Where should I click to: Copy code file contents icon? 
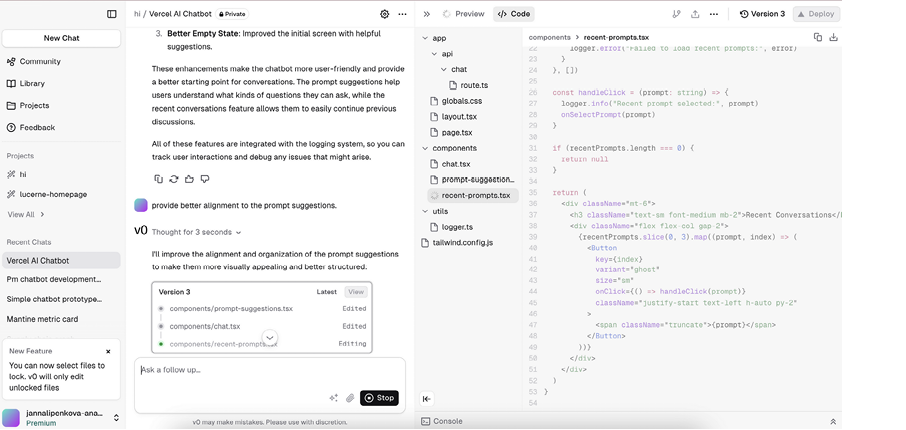(x=818, y=37)
